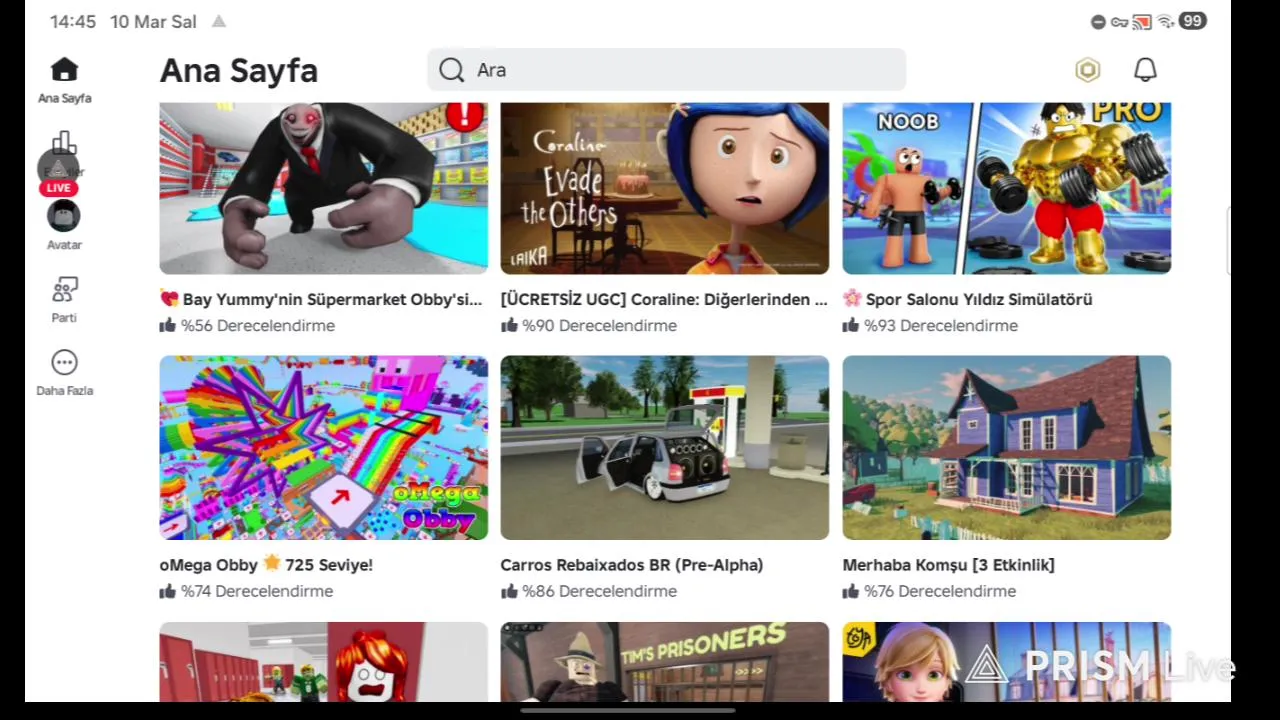The height and width of the screenshot is (720, 1280).
Task: Open Bay Yummy'nin Süpermarket Obby thumbnail
Action: pyautogui.click(x=323, y=188)
